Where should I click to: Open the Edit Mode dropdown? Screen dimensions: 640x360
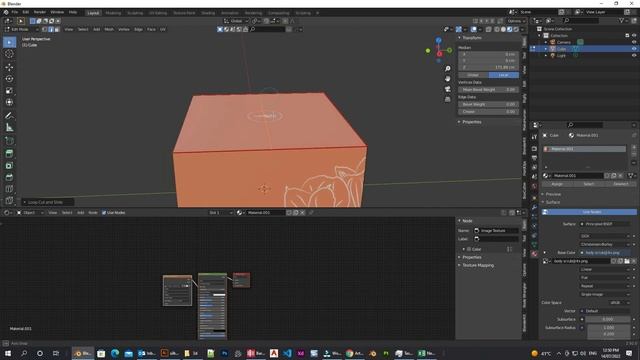click(22, 29)
